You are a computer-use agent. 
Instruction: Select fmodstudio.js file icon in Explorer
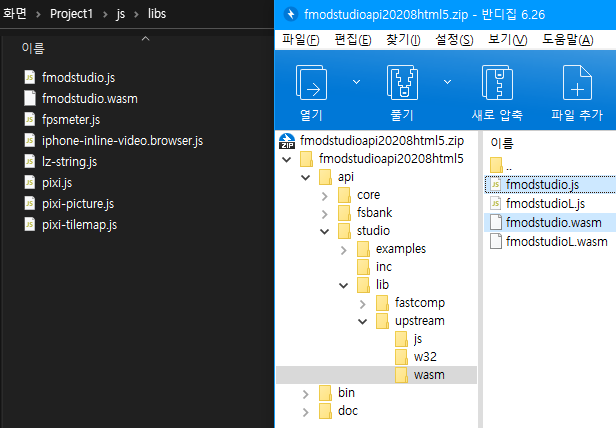tap(30, 77)
